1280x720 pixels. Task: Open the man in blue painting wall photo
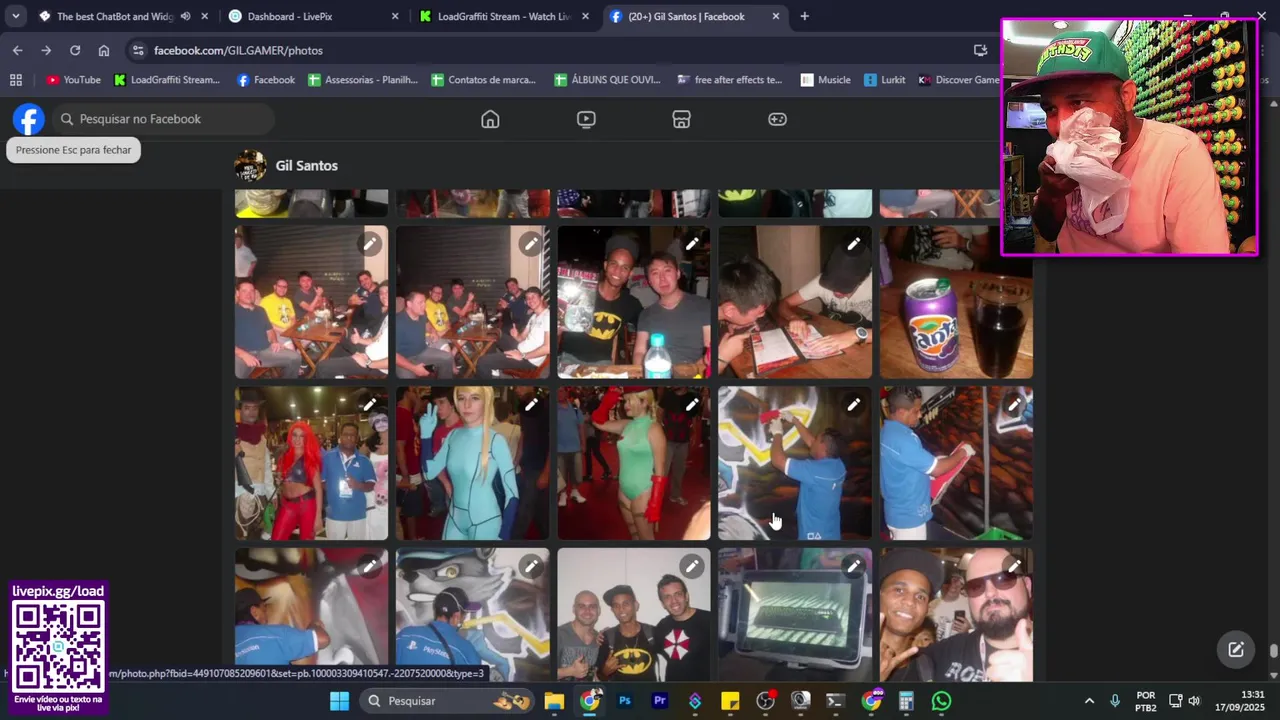point(956,463)
